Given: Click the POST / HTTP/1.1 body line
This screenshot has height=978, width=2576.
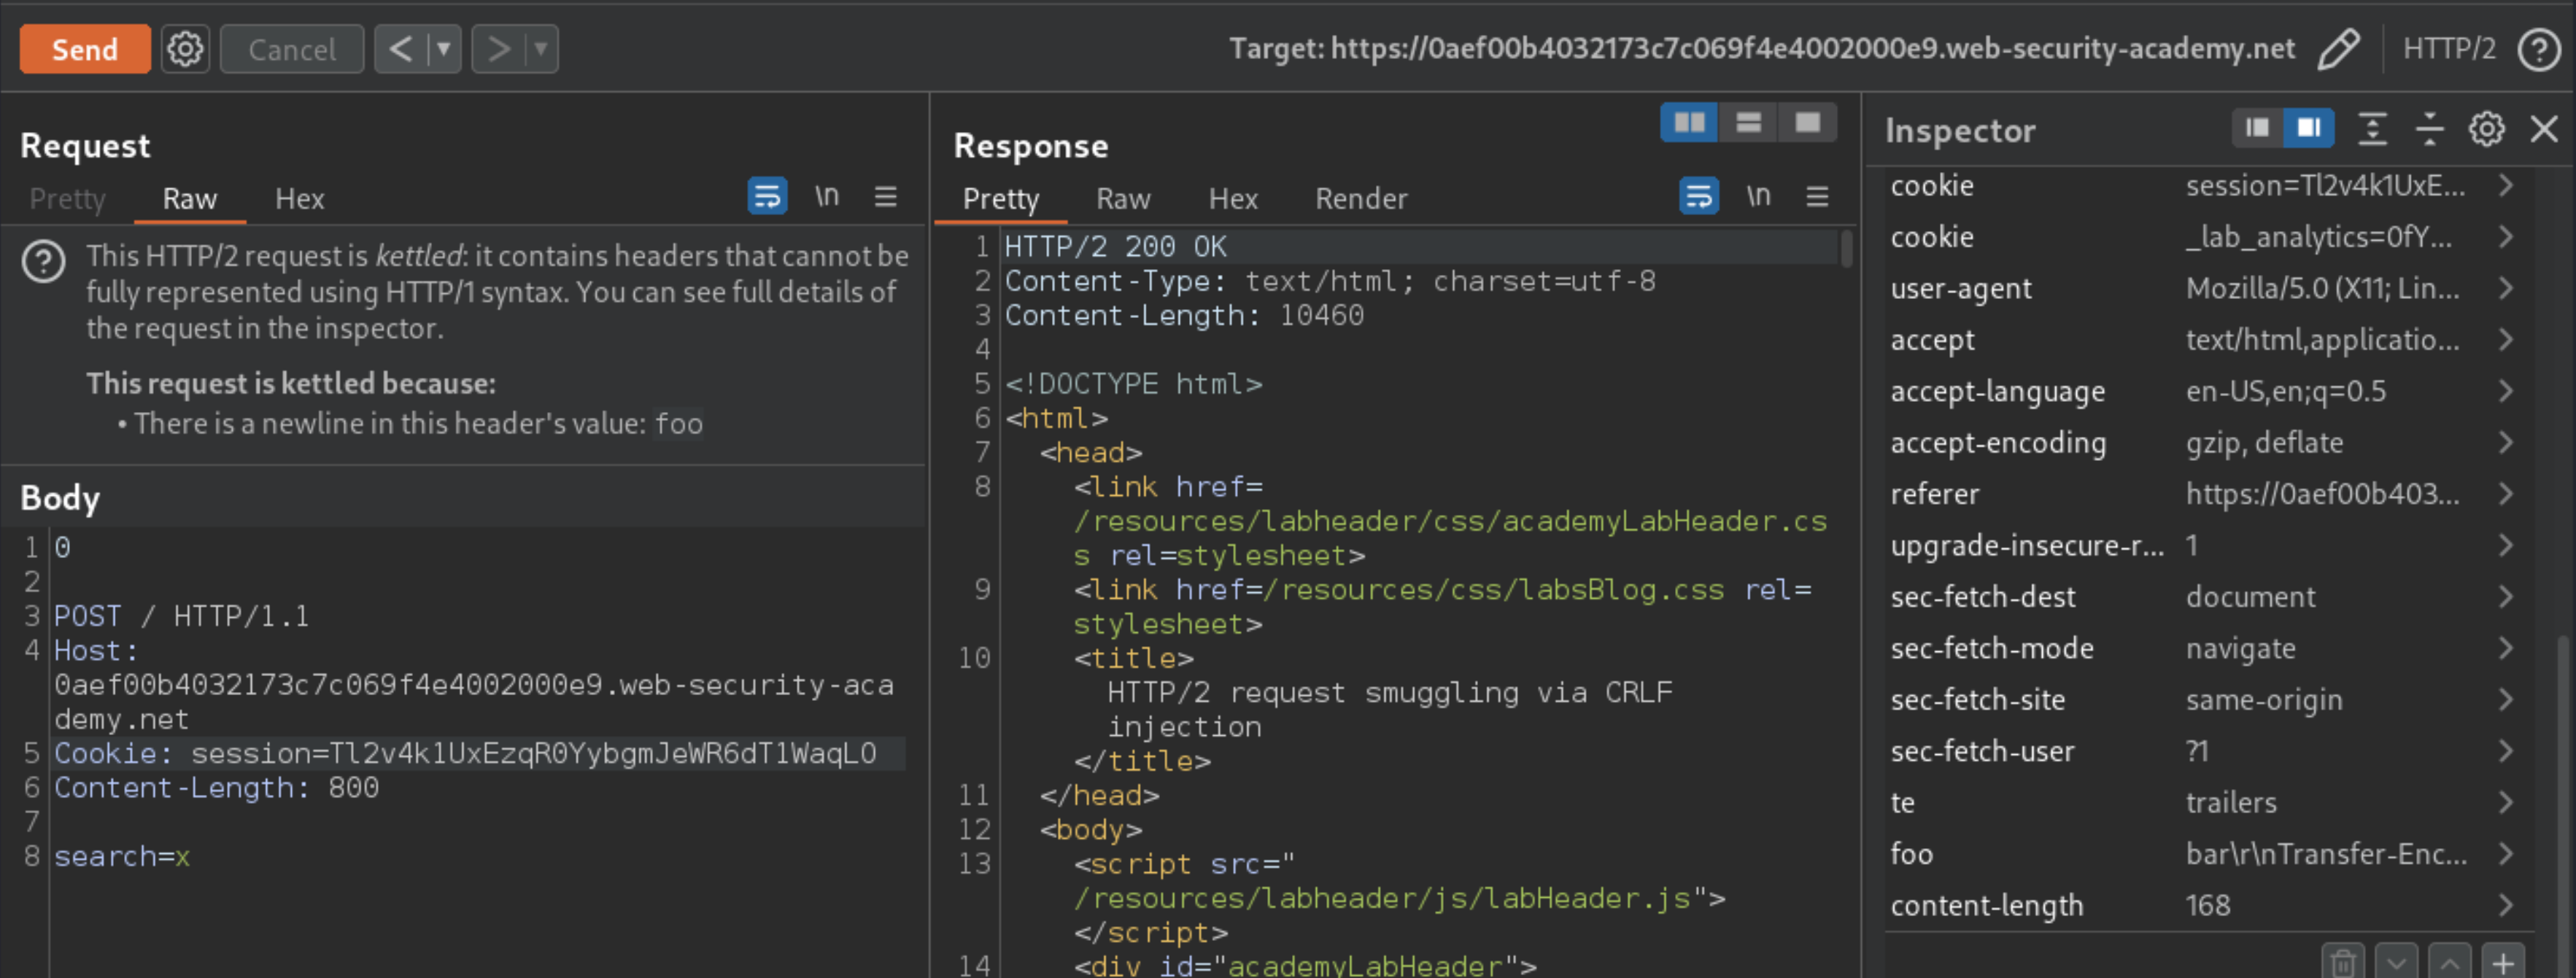Looking at the screenshot, I should pyautogui.click(x=181, y=616).
